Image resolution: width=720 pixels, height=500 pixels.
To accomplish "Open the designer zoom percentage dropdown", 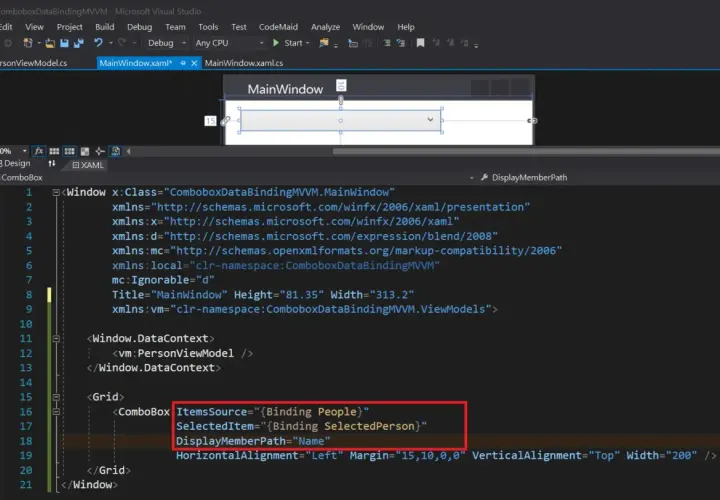I will (24, 151).
